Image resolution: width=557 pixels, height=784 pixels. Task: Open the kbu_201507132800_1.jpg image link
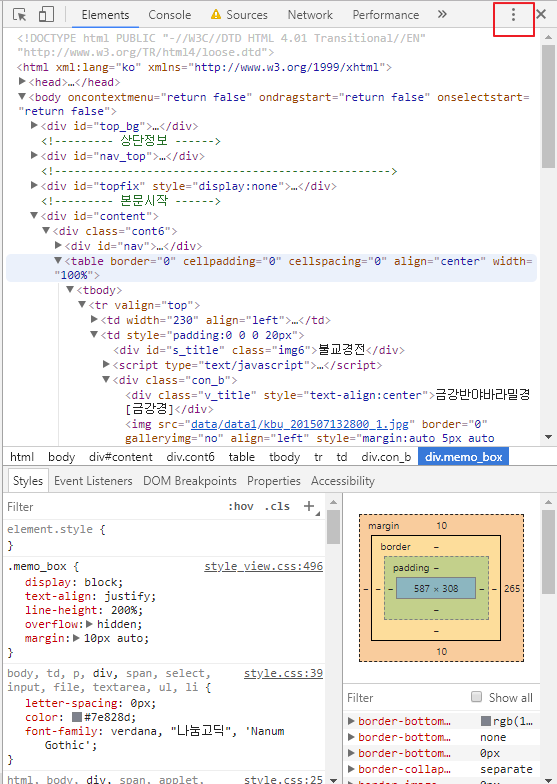click(300, 424)
